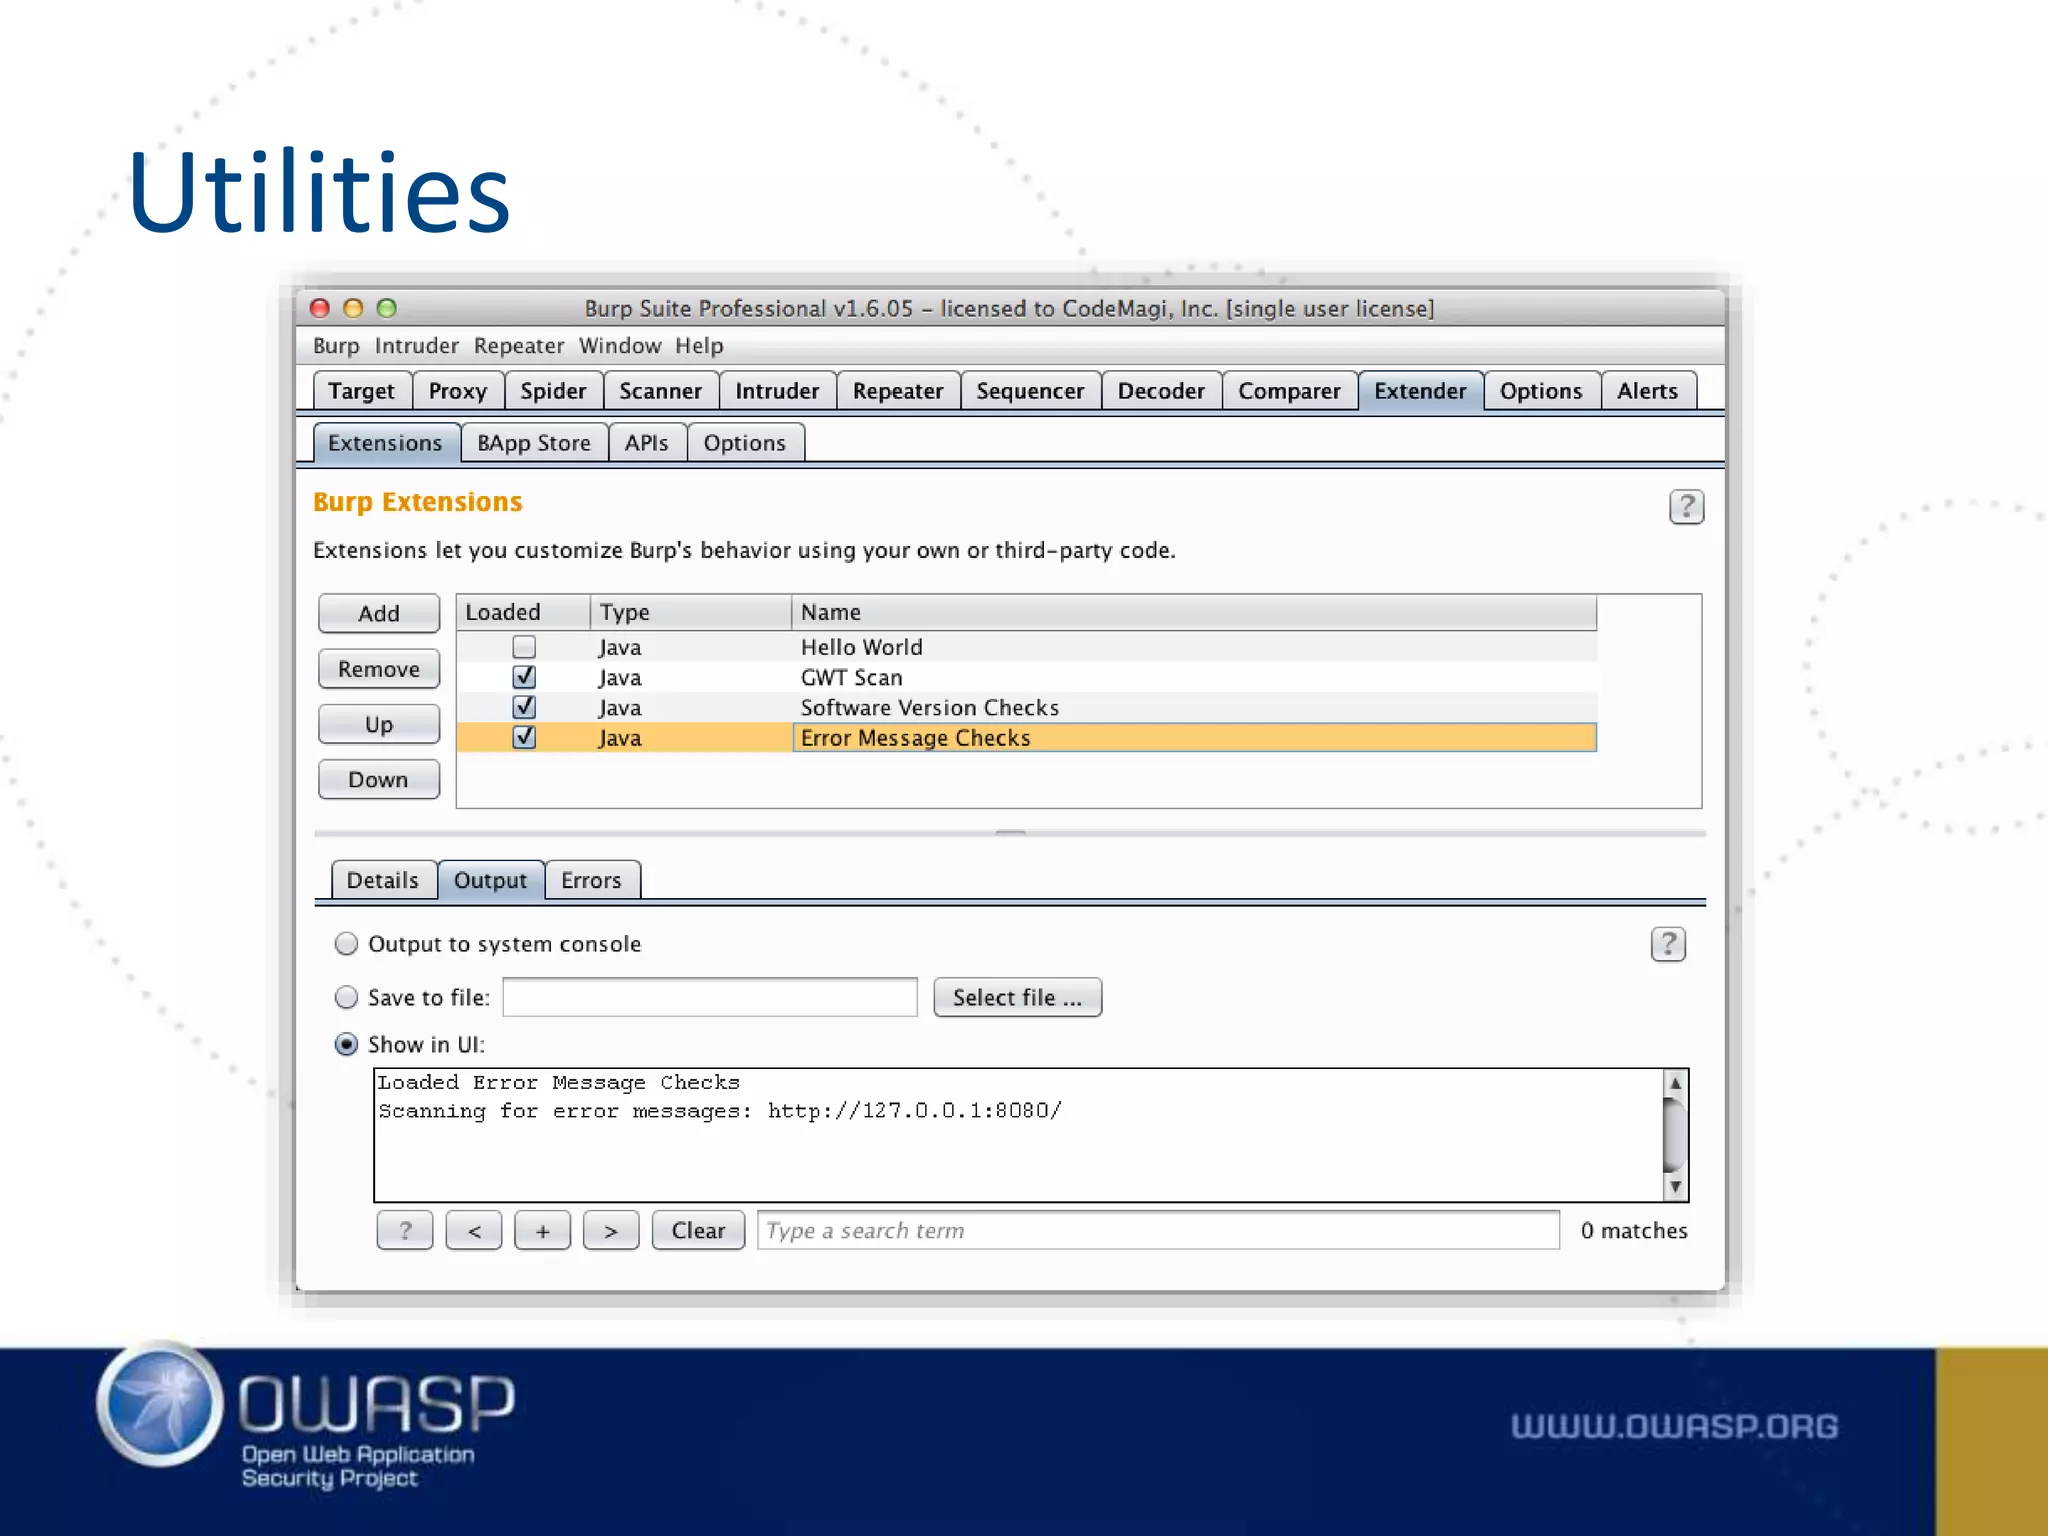
Task: Focus the search term field
Action: click(x=1158, y=1230)
